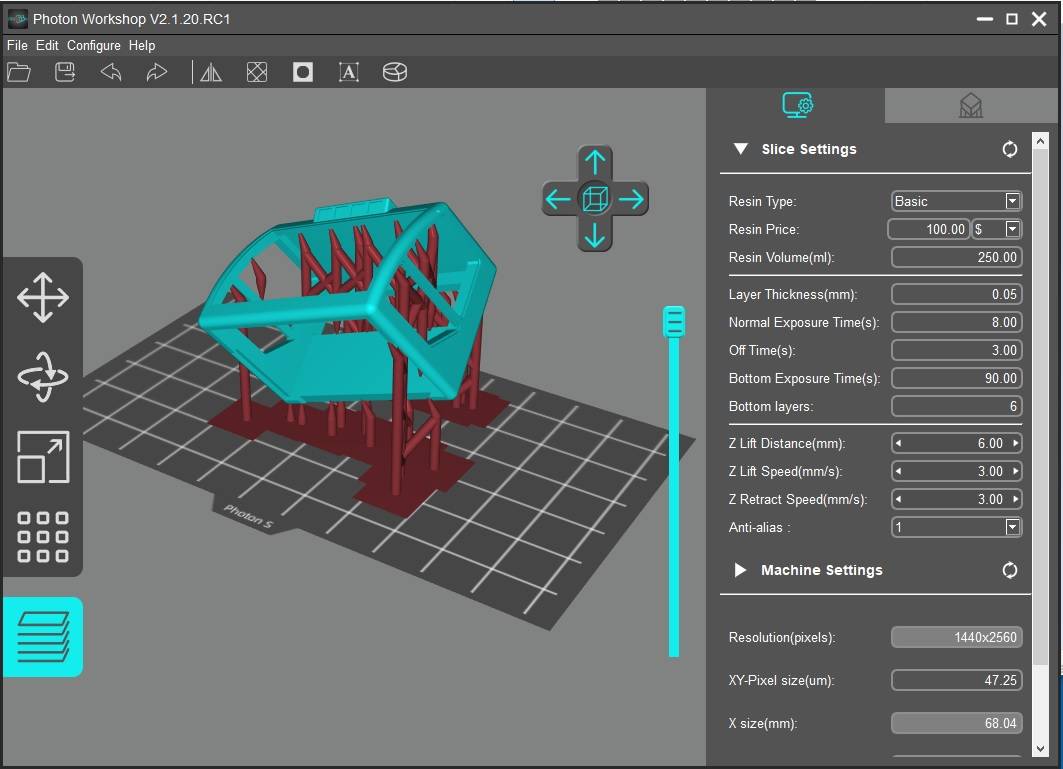This screenshot has width=1063, height=769.
Task: Switch to the supports settings tab
Action: [970, 106]
